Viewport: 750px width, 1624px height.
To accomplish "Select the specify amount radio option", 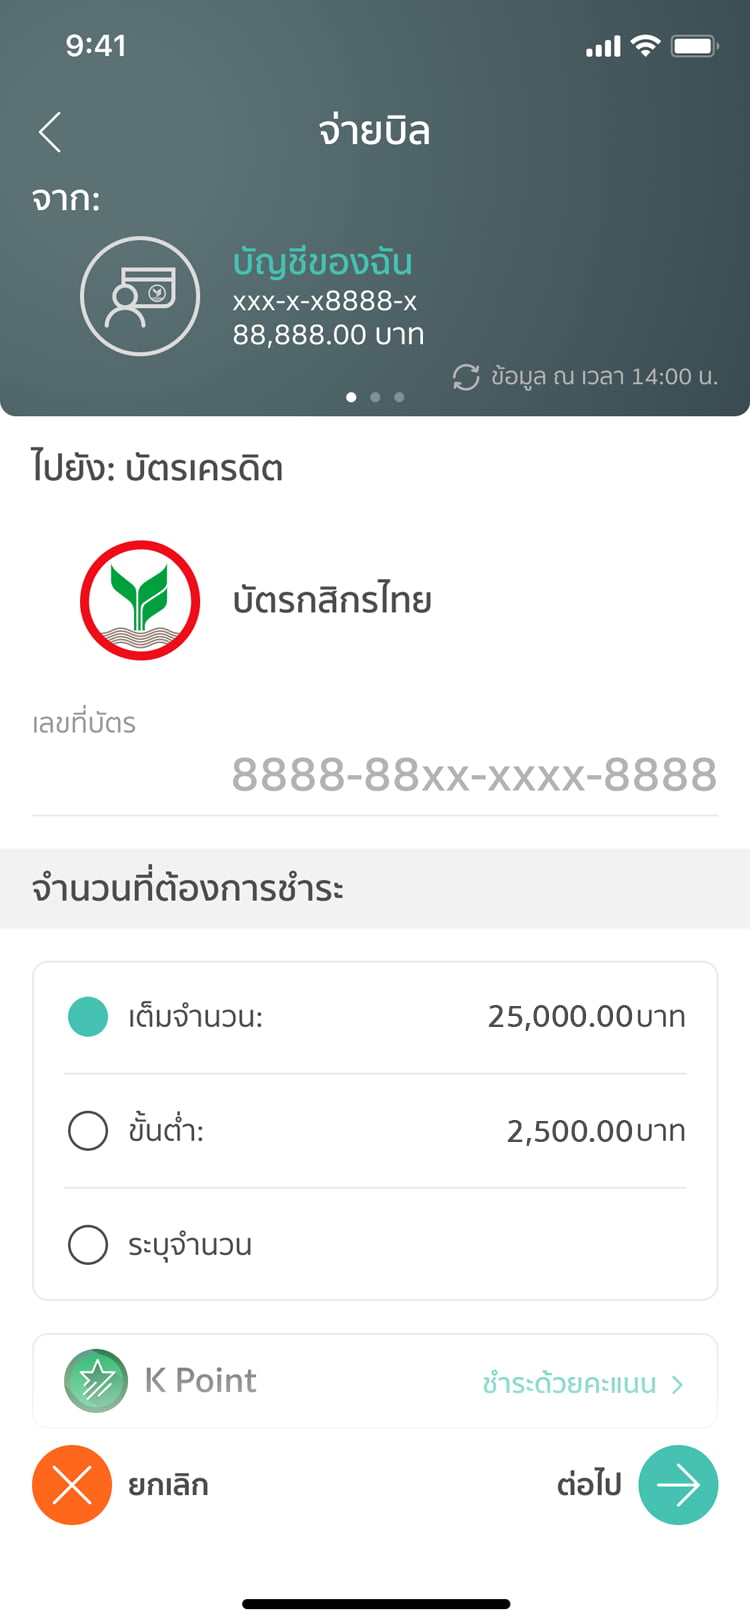I will click(x=88, y=1245).
